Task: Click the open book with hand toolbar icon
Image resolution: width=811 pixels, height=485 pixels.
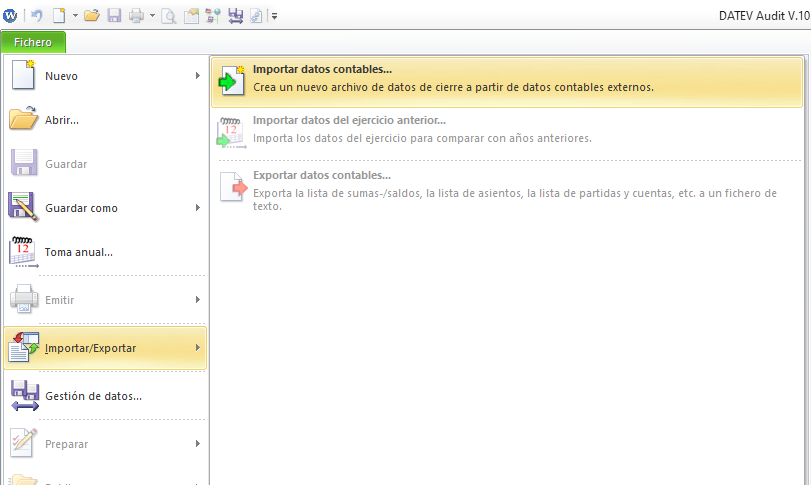Action: (x=191, y=16)
